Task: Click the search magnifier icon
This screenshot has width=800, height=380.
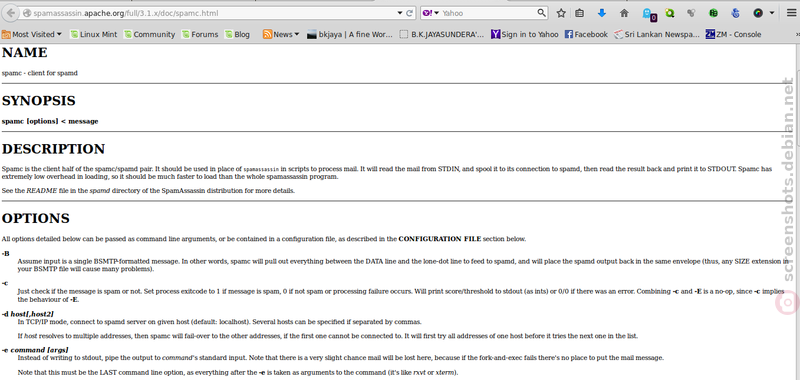Action: pos(542,13)
